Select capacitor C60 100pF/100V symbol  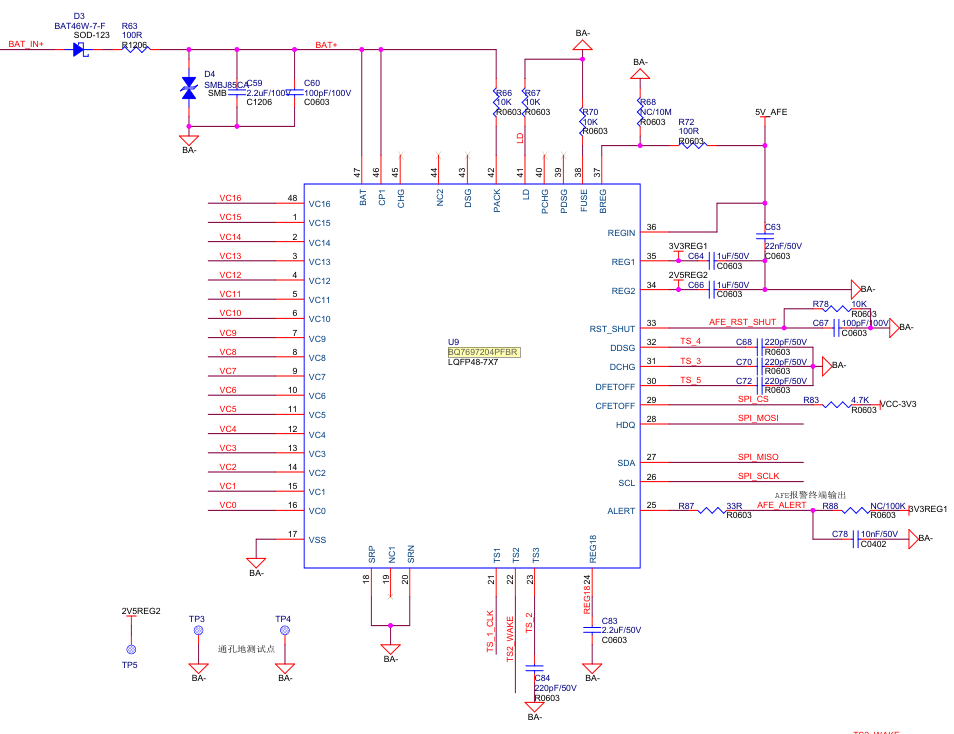coord(294,93)
